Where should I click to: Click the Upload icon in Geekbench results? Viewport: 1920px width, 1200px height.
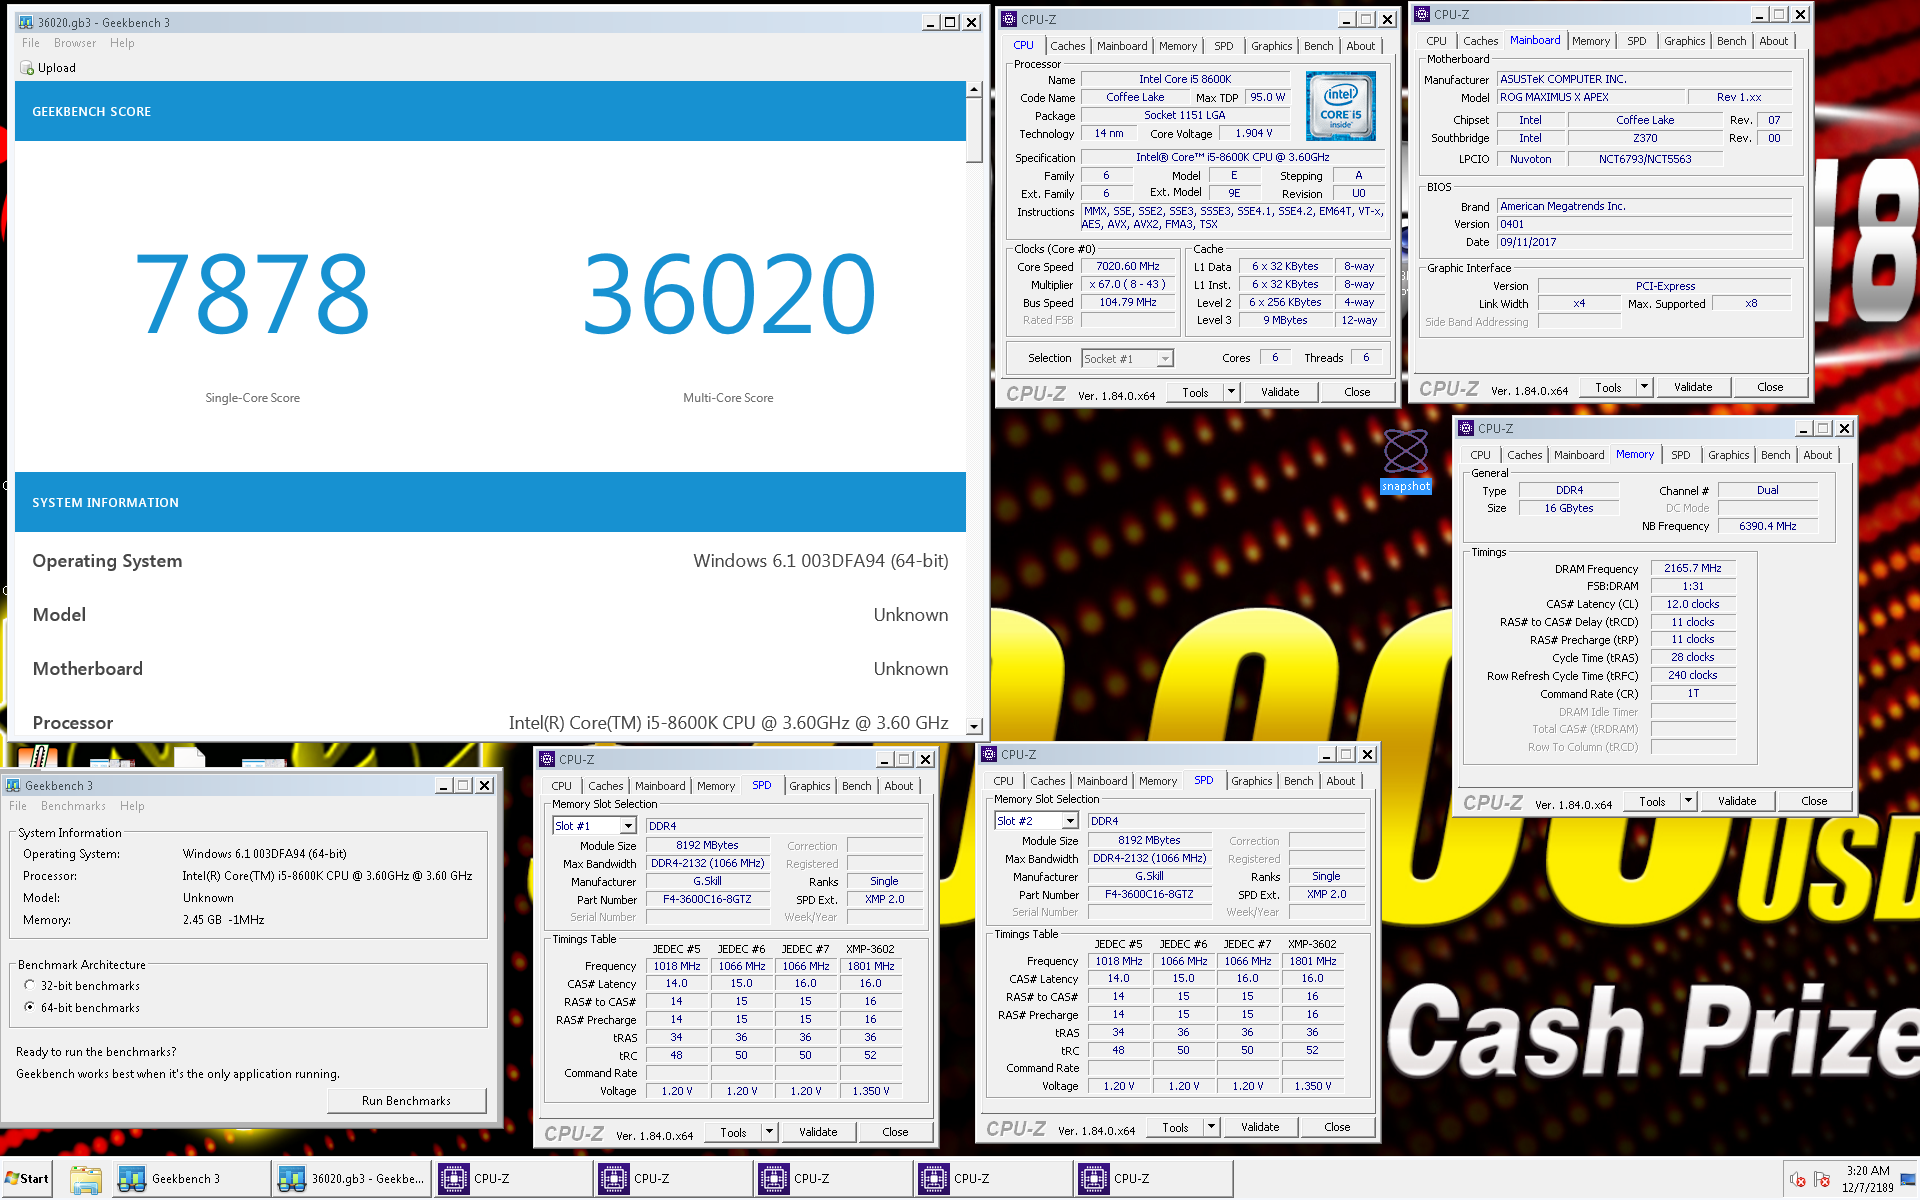[x=27, y=68]
